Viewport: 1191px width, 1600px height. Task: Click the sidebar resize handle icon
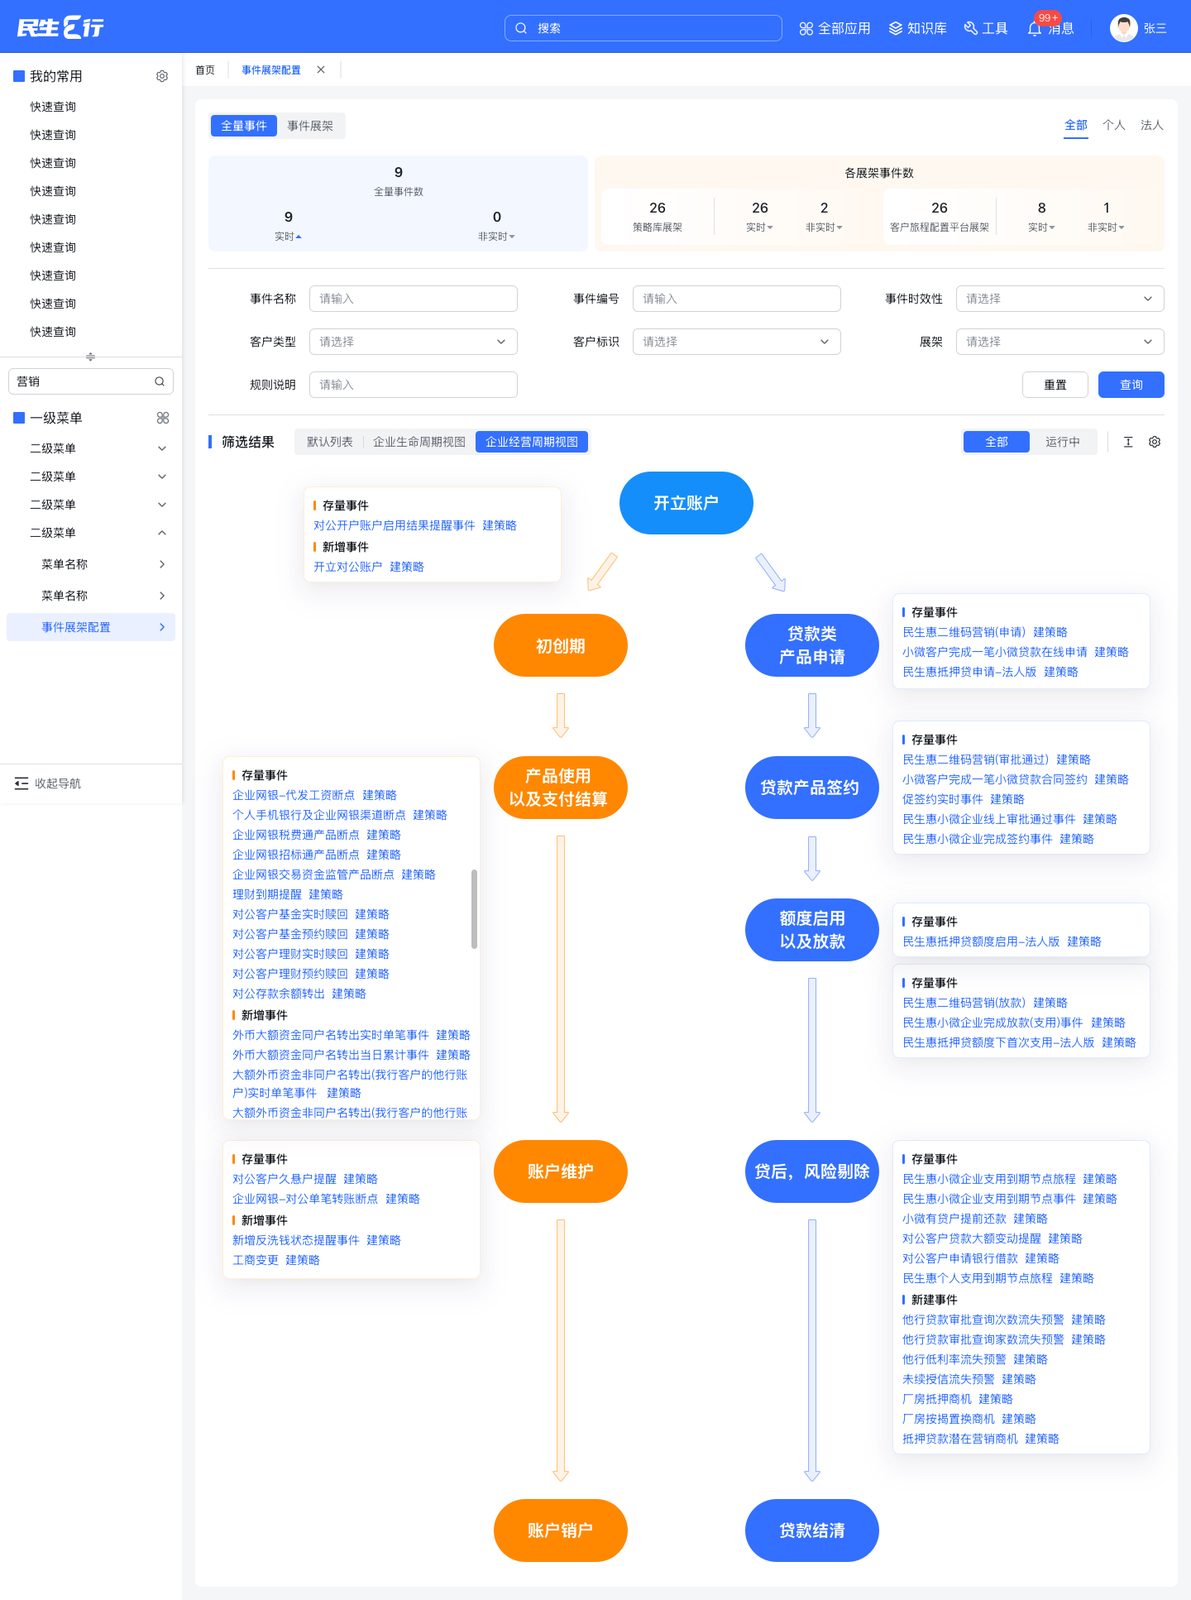[x=90, y=357]
